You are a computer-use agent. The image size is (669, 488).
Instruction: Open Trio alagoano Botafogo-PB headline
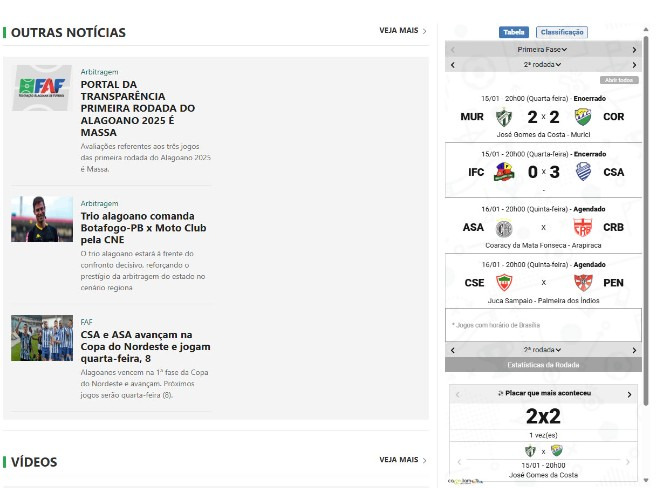pyautogui.click(x=137, y=228)
